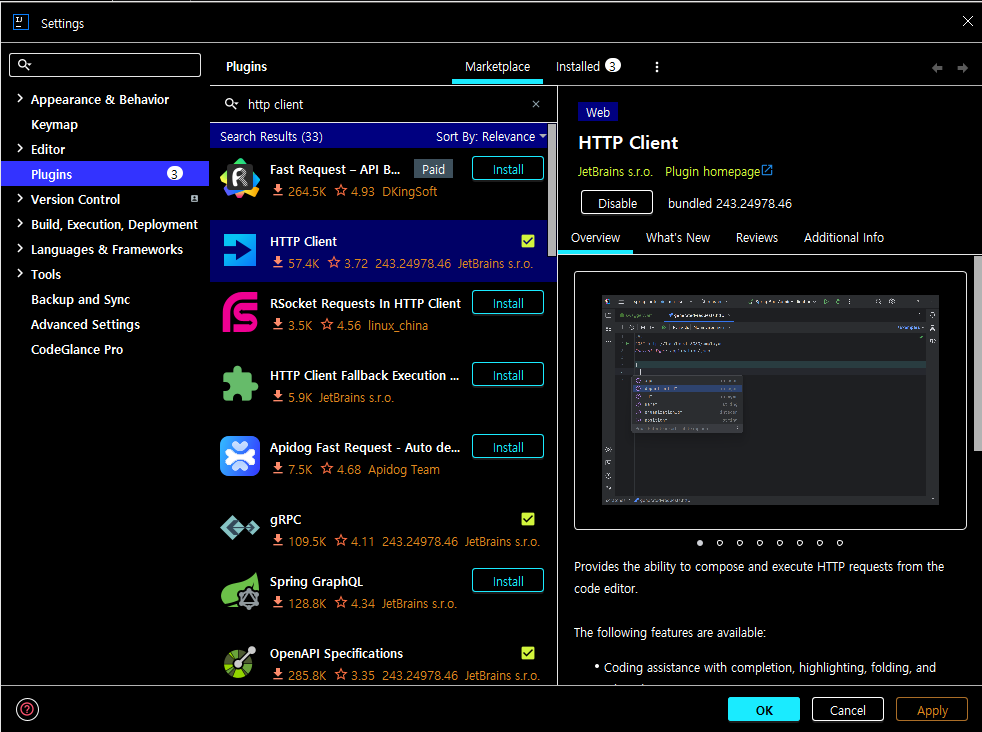Expand the Tools settings node
982x732 pixels.
19,274
